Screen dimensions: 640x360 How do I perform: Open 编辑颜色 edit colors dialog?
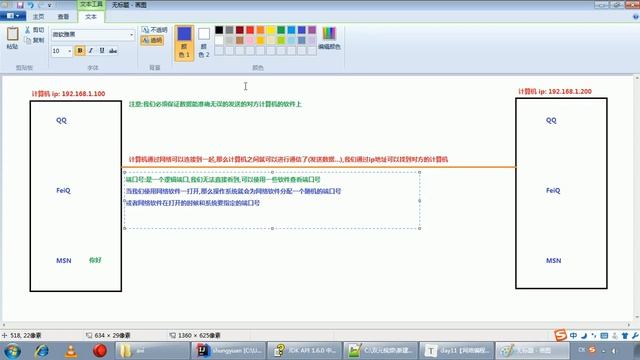coord(329,38)
